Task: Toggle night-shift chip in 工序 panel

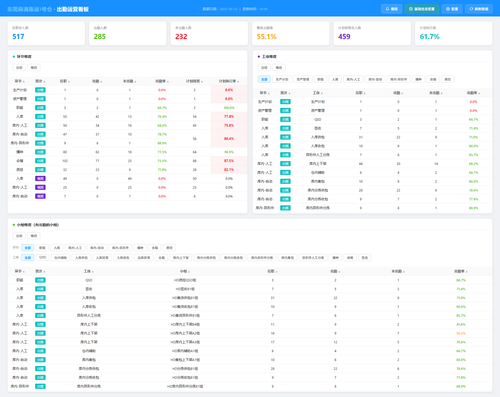Action: [279, 67]
